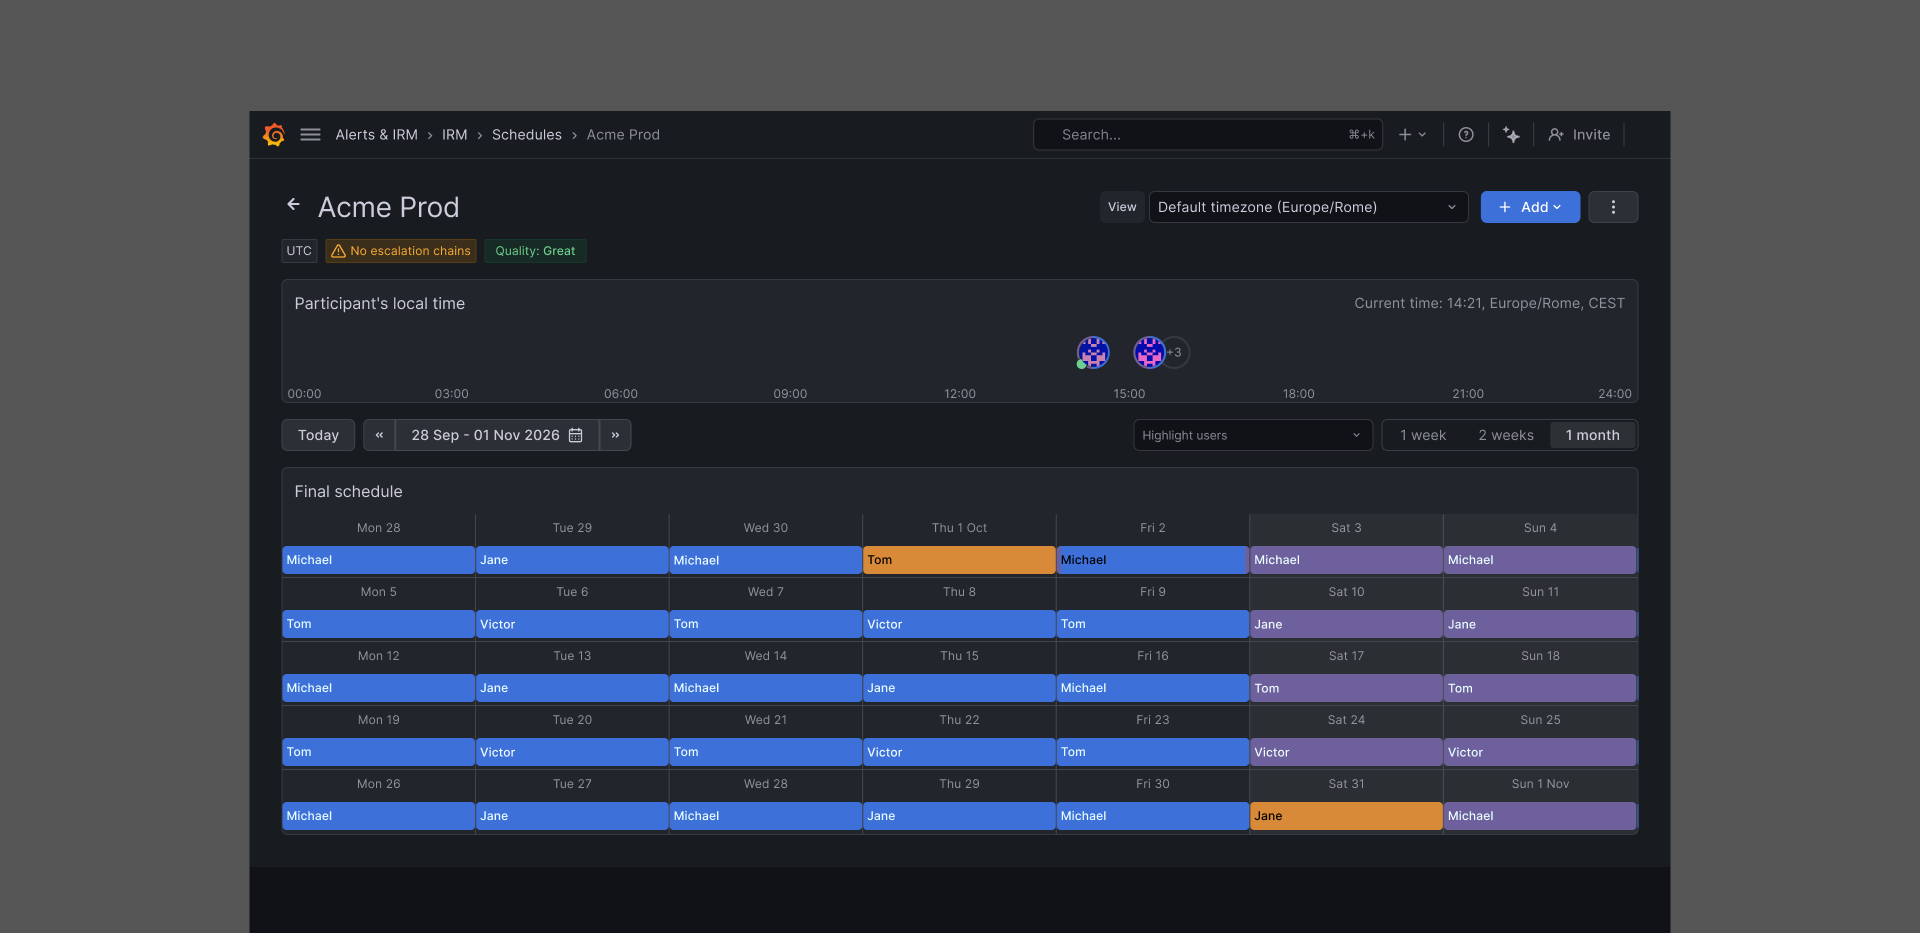The height and width of the screenshot is (933, 1920).
Task: Click the No escalation chains warning badge
Action: pyautogui.click(x=401, y=251)
